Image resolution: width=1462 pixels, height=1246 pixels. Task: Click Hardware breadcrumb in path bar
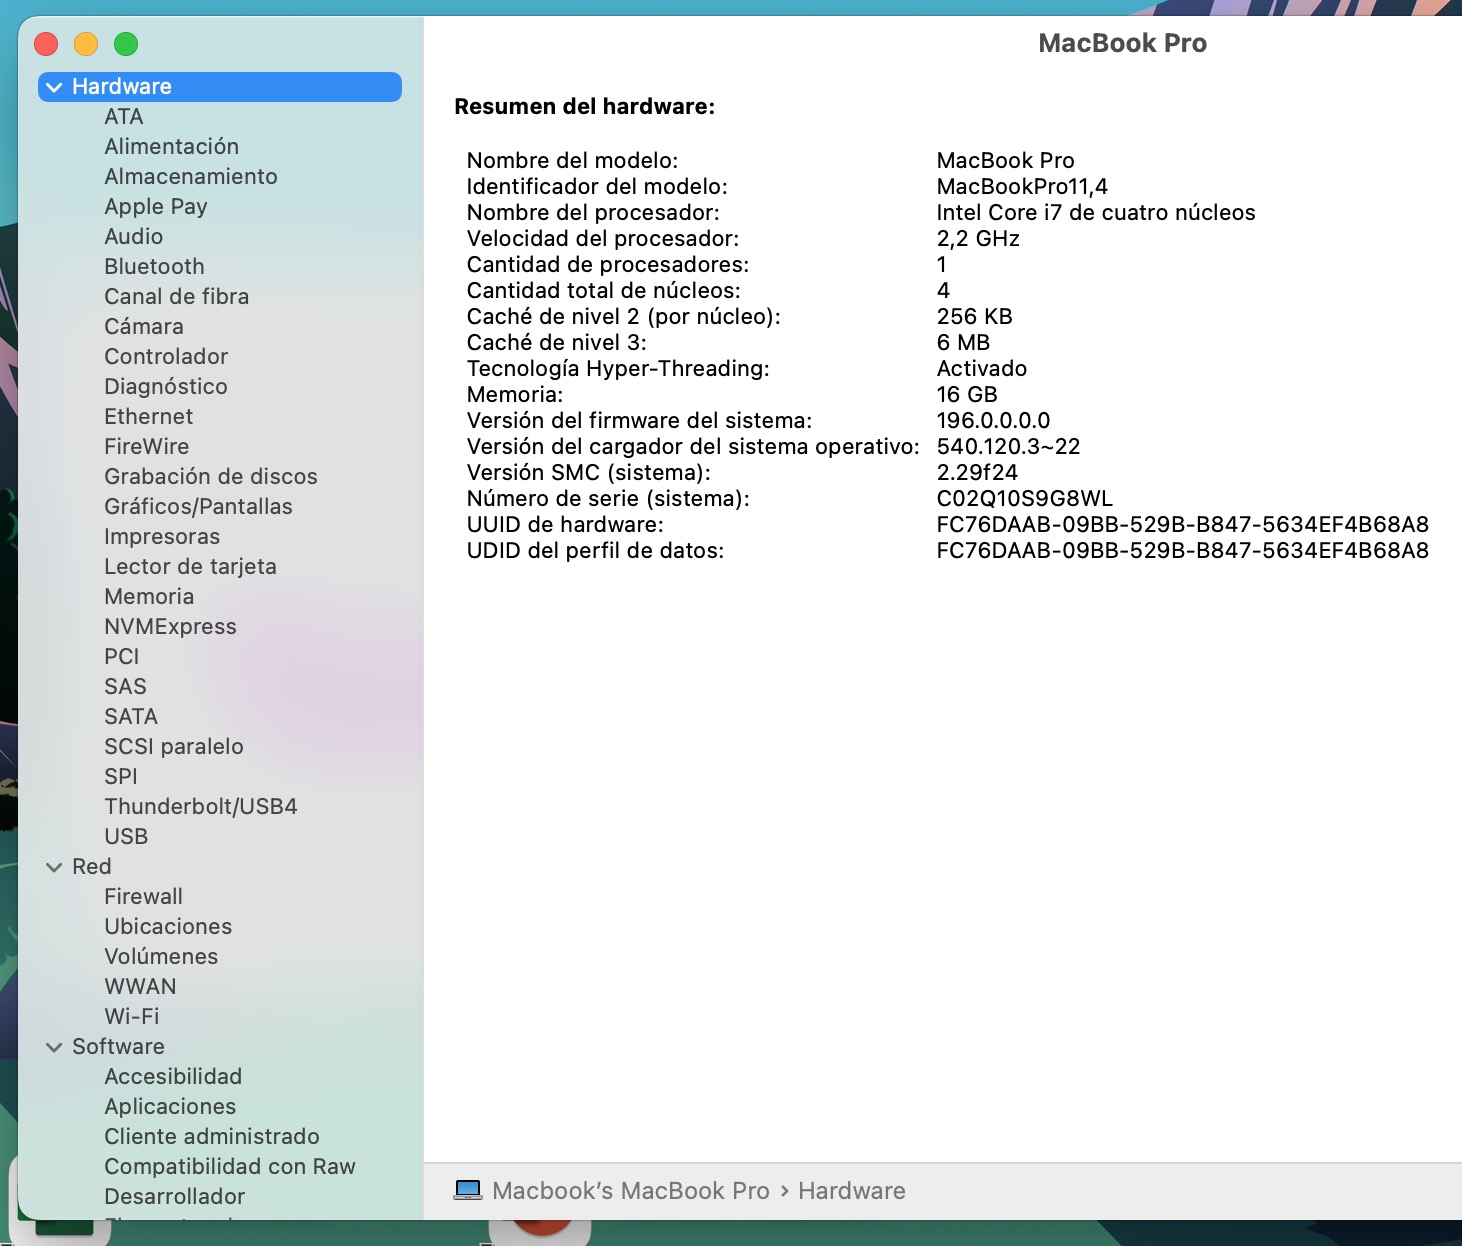coord(851,1190)
